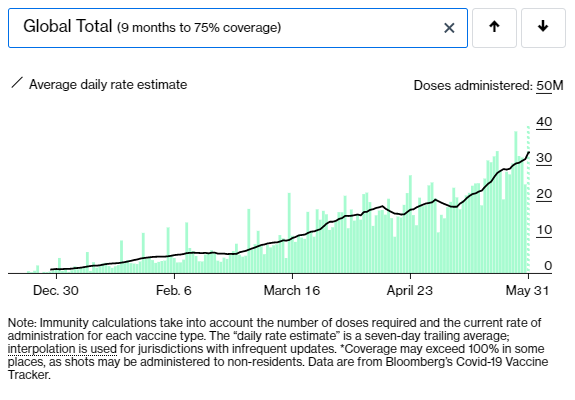575x400 pixels.
Task: Click the 'Average daily rate estimate' legend
Action: point(108,85)
